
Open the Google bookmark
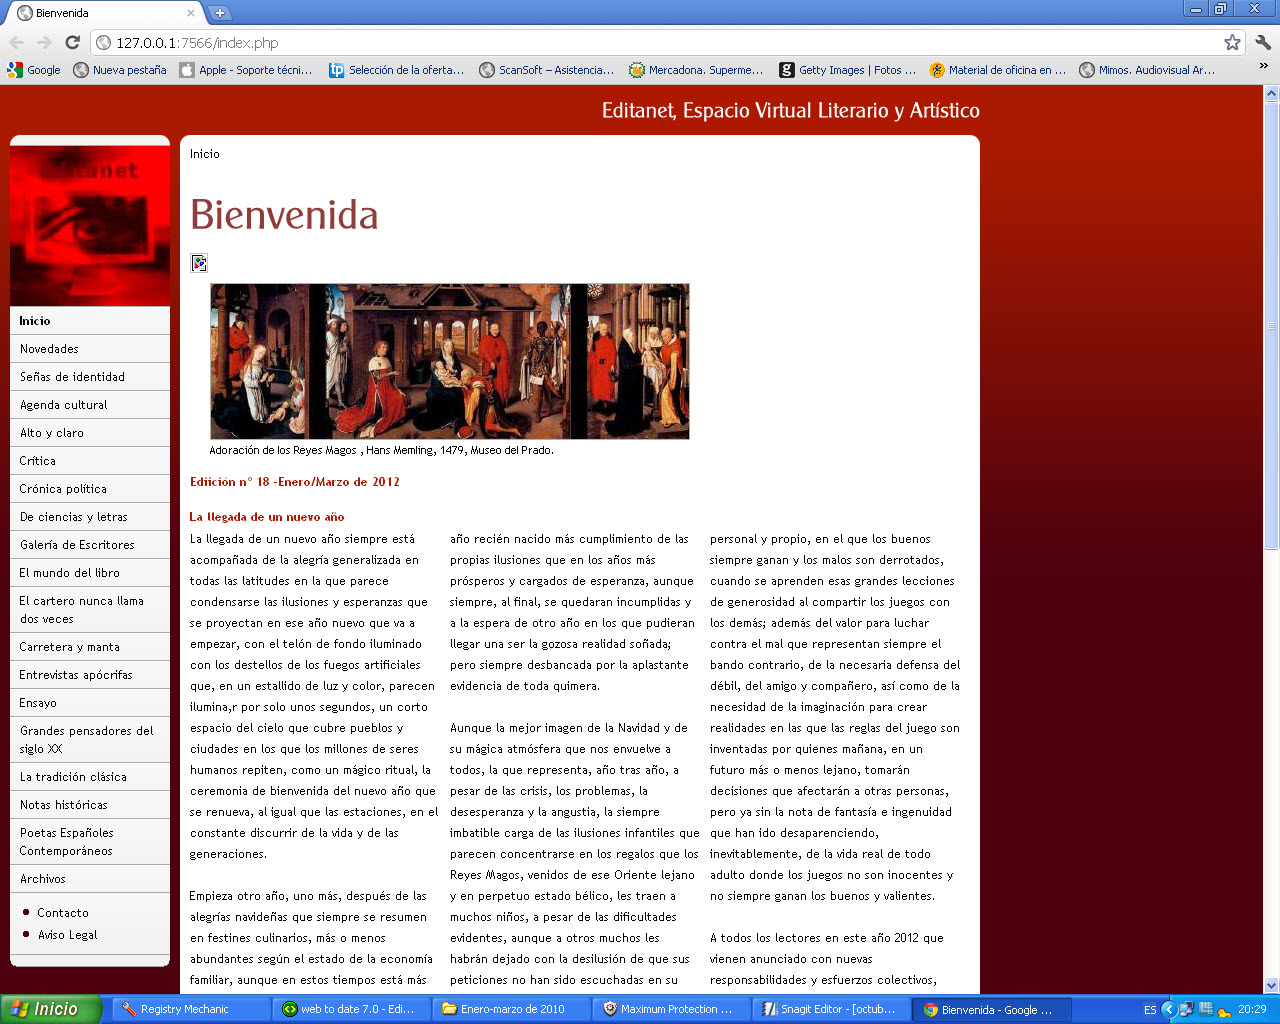34,70
